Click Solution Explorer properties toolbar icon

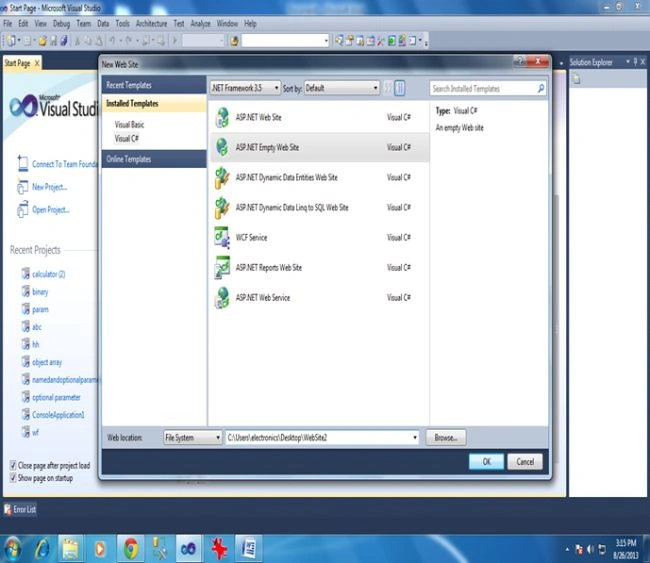click(x=577, y=78)
